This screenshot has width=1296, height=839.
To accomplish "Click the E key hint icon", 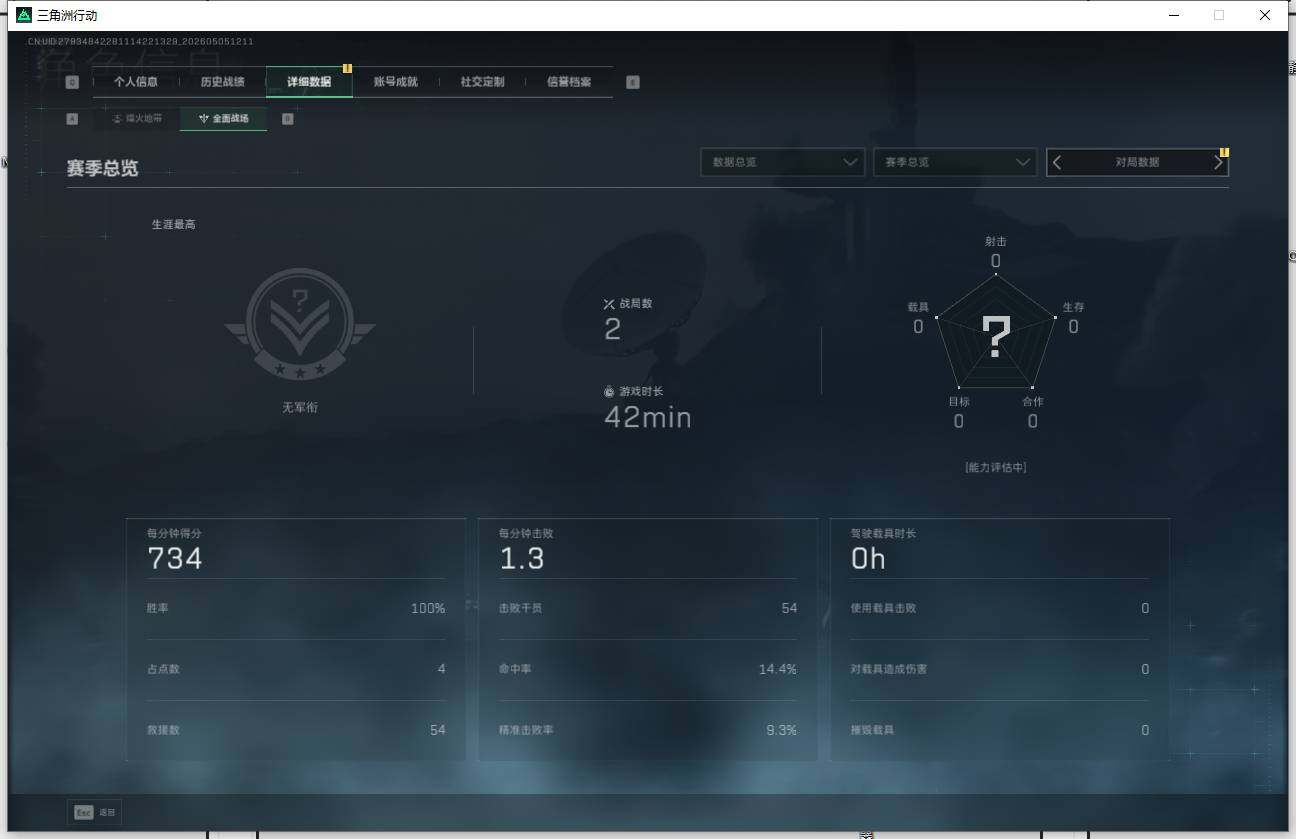I will (633, 82).
